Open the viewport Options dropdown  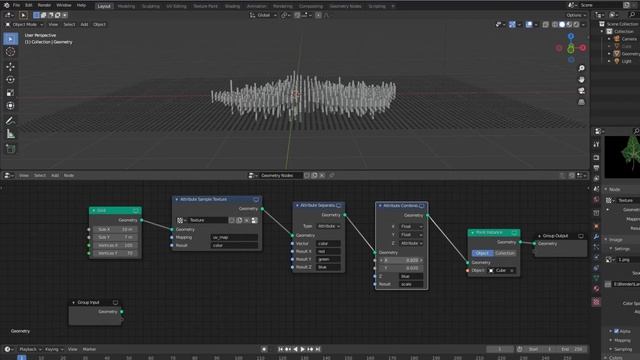click(576, 15)
